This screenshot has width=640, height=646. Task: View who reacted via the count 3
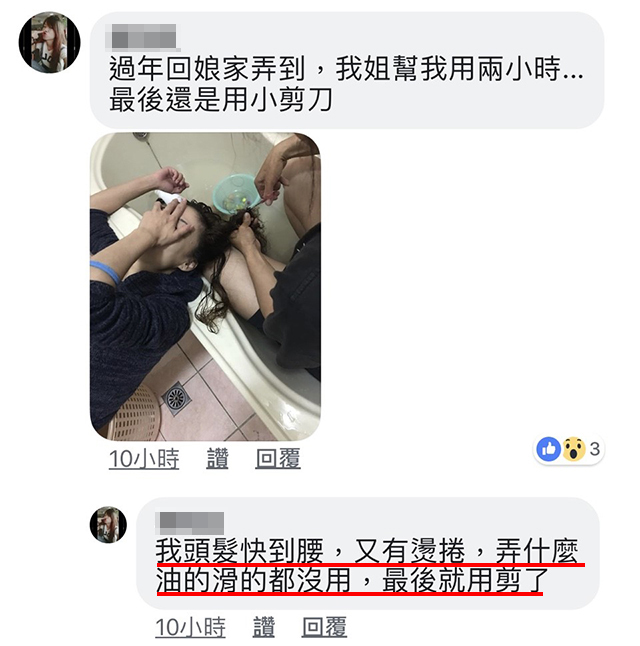pos(594,449)
